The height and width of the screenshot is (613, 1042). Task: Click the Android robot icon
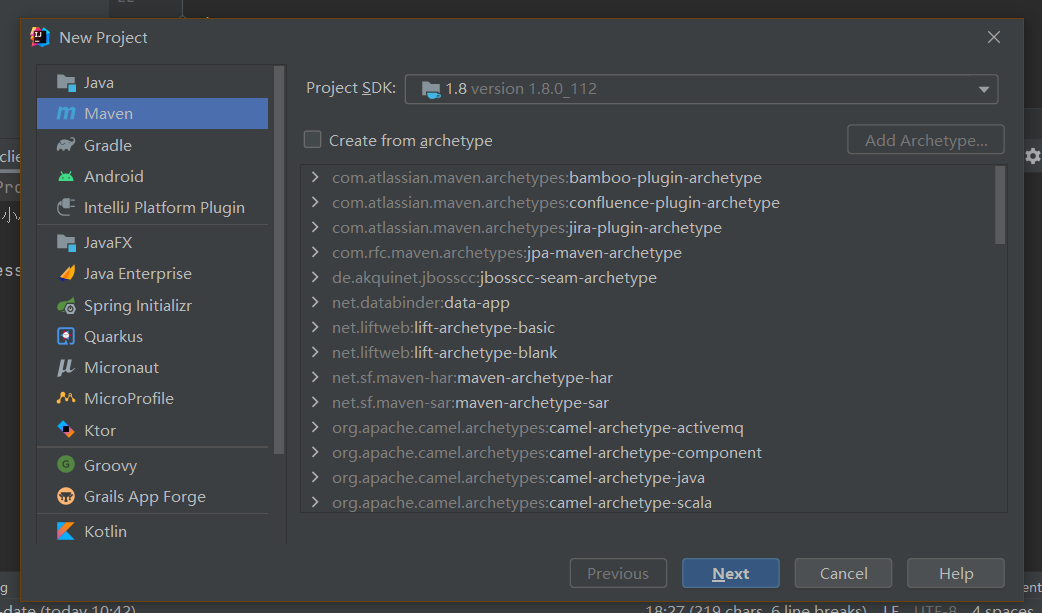(x=66, y=176)
